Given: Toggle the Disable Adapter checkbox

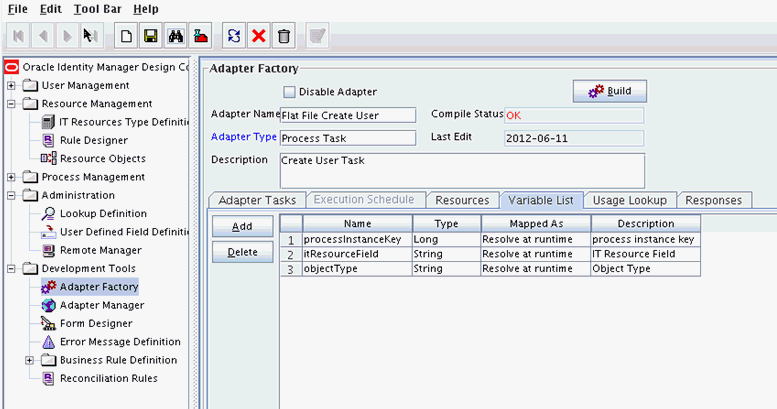Looking at the screenshot, I should 289,92.
